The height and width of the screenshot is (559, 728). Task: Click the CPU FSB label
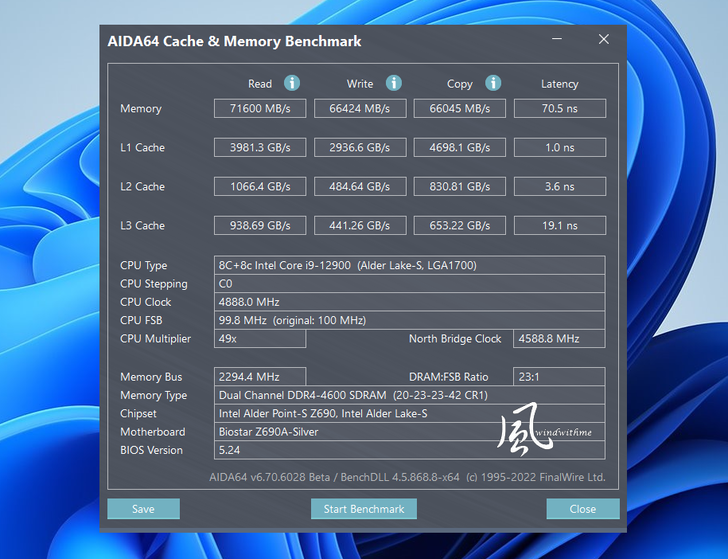tap(141, 320)
